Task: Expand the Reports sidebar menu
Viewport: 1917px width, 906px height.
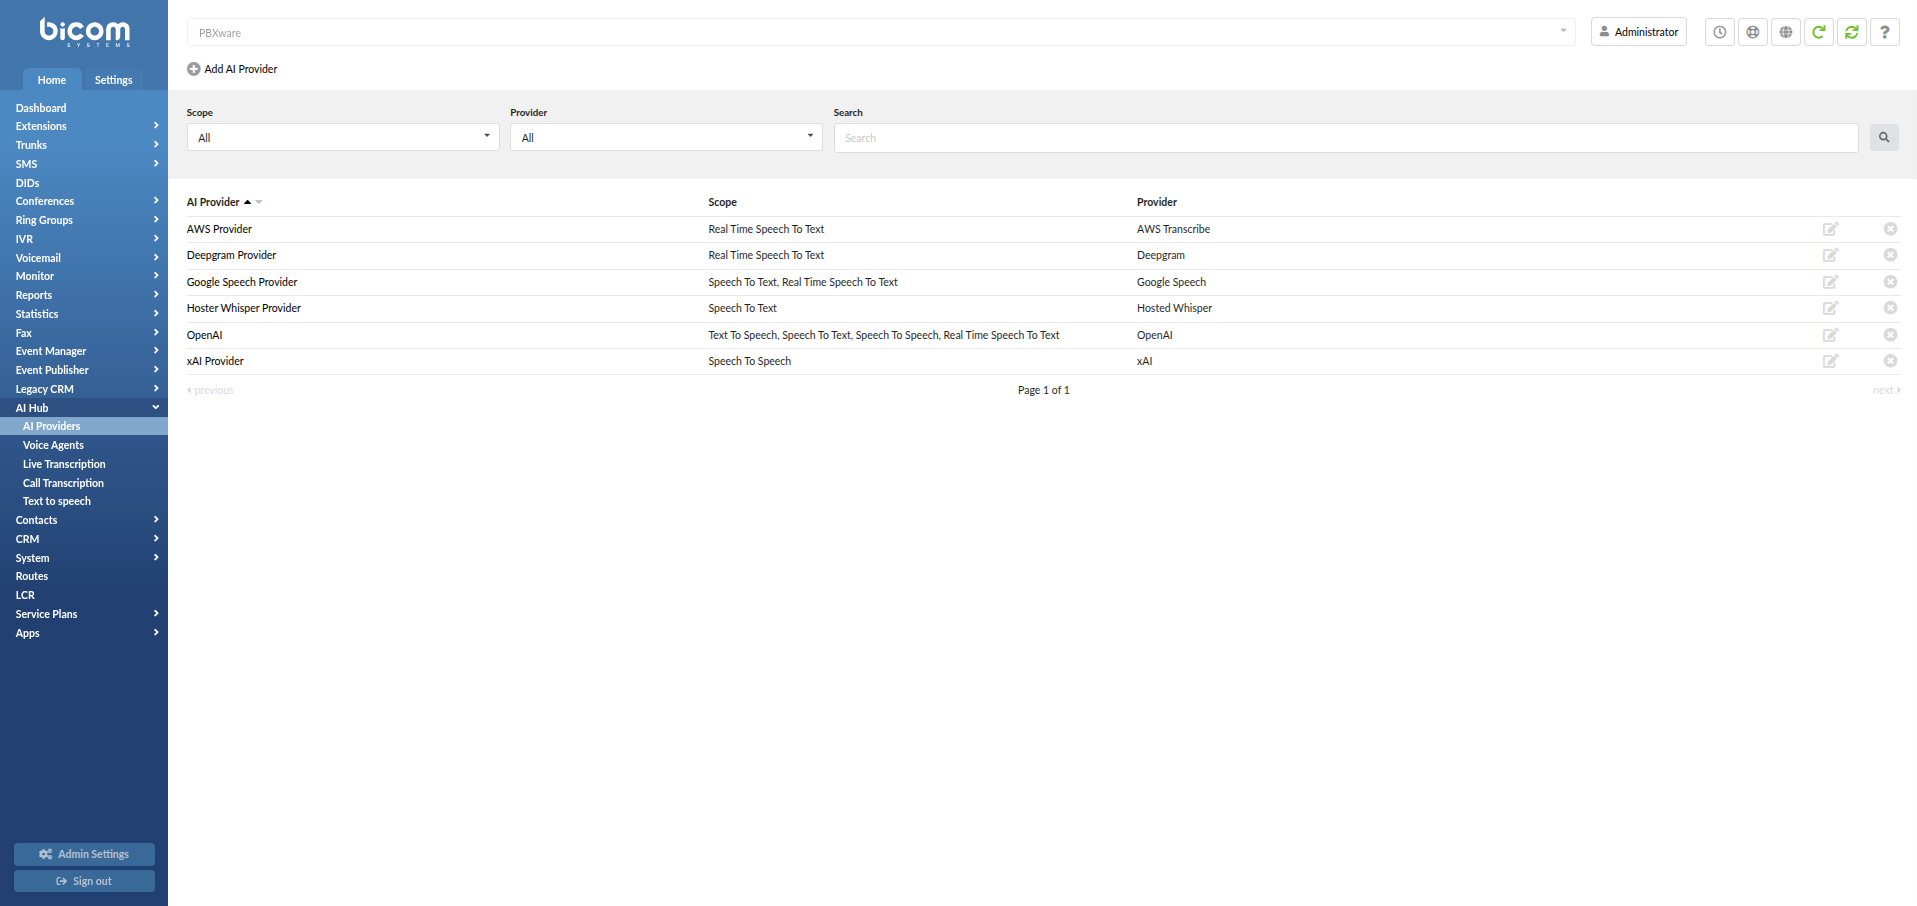Action: pos(84,295)
